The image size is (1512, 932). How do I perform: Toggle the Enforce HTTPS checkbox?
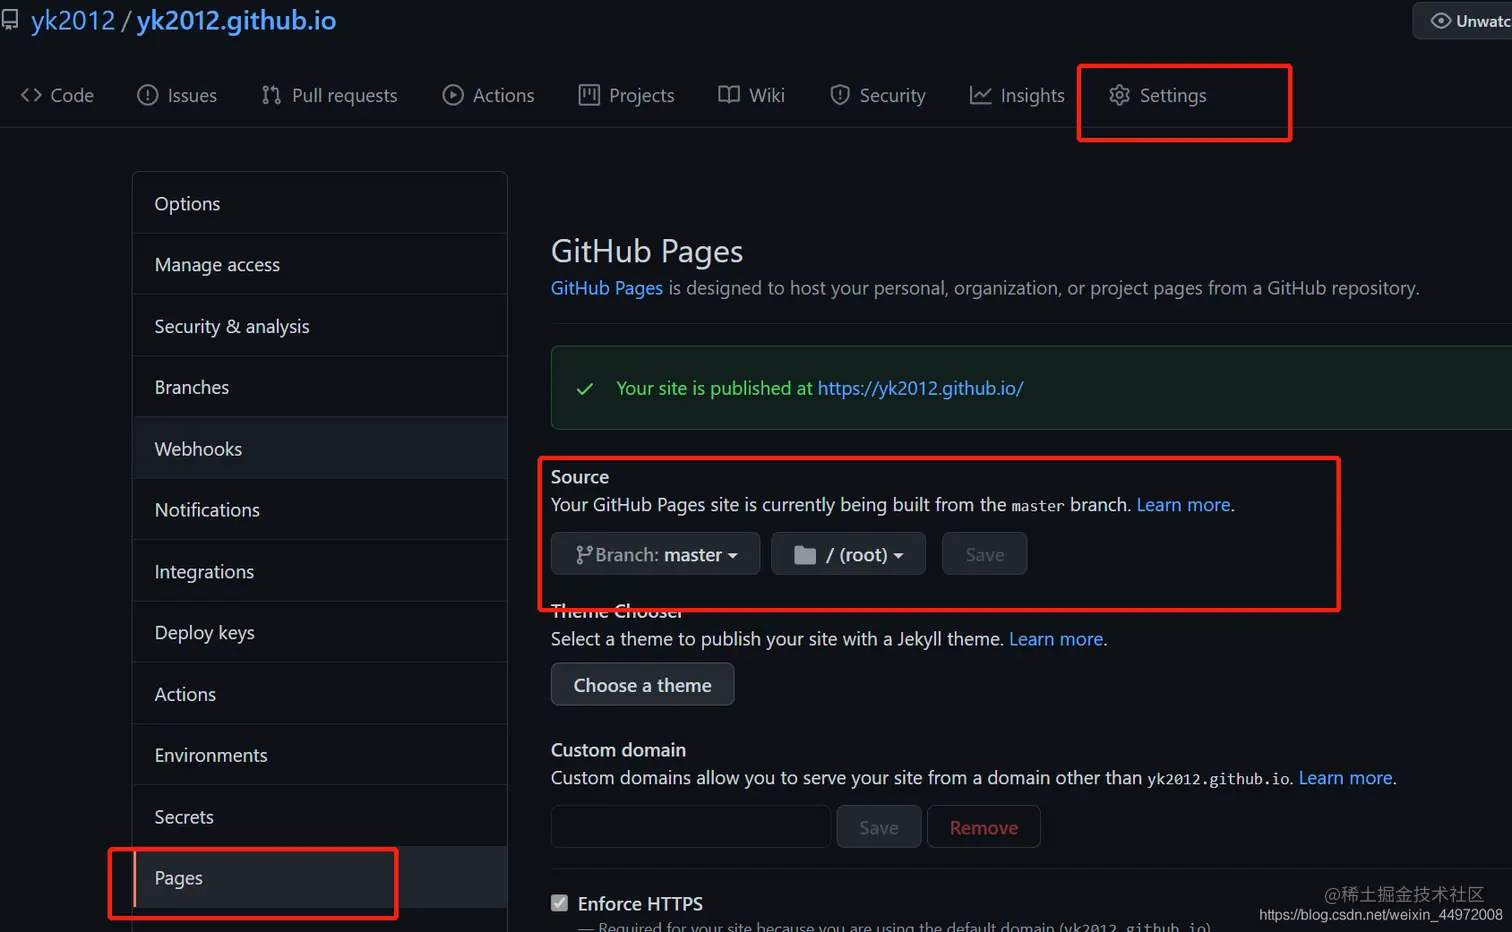560,903
